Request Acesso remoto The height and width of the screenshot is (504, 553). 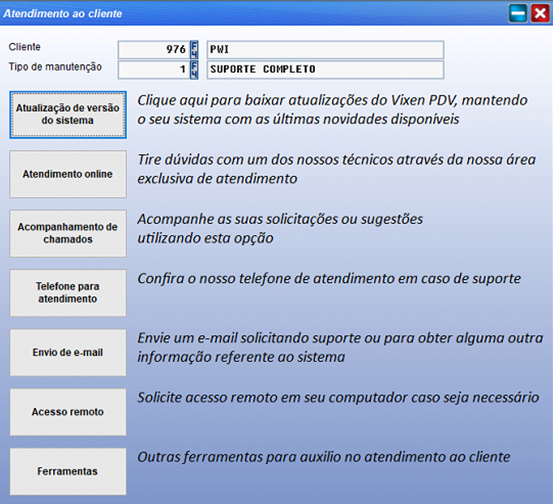(x=68, y=412)
